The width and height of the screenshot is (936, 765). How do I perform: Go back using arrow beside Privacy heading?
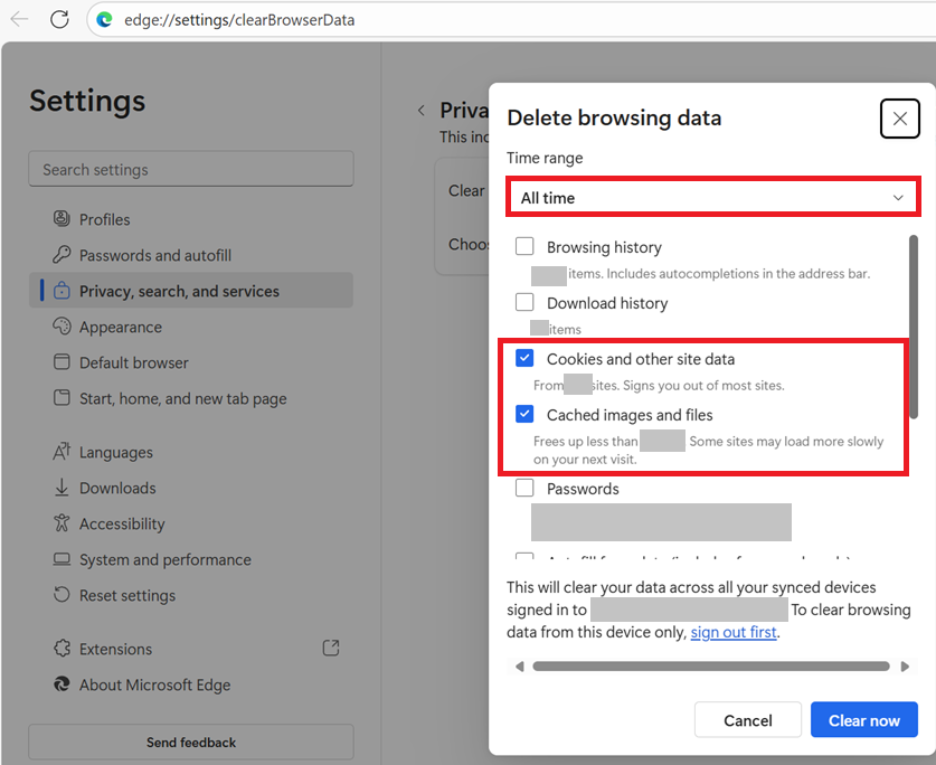tap(421, 110)
